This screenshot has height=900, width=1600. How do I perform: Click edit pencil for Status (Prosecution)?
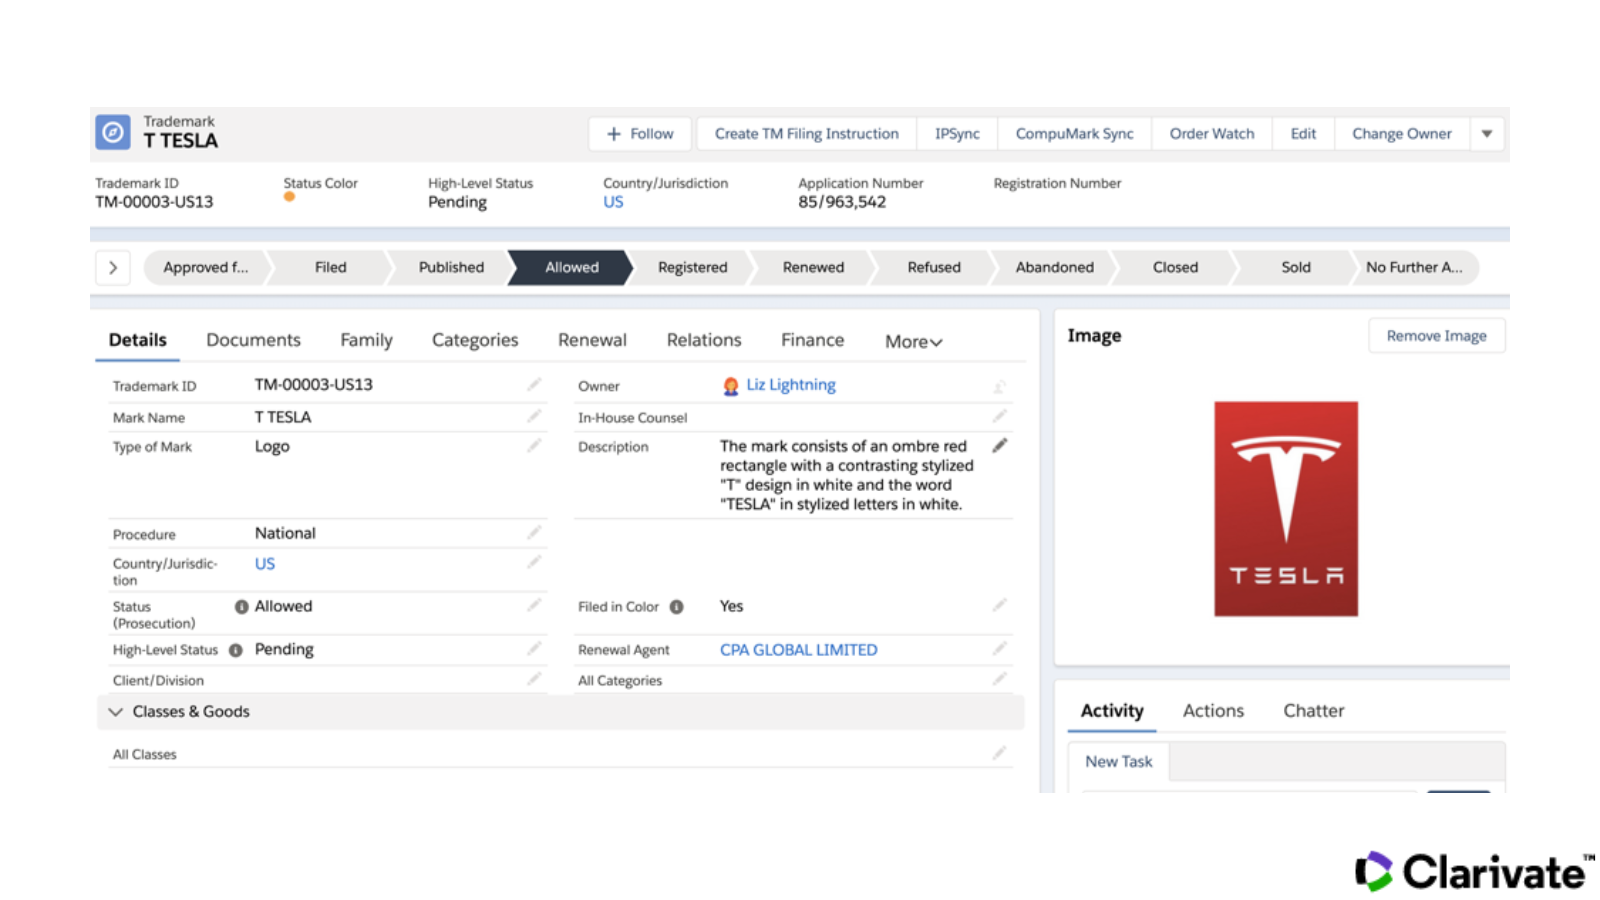534,605
